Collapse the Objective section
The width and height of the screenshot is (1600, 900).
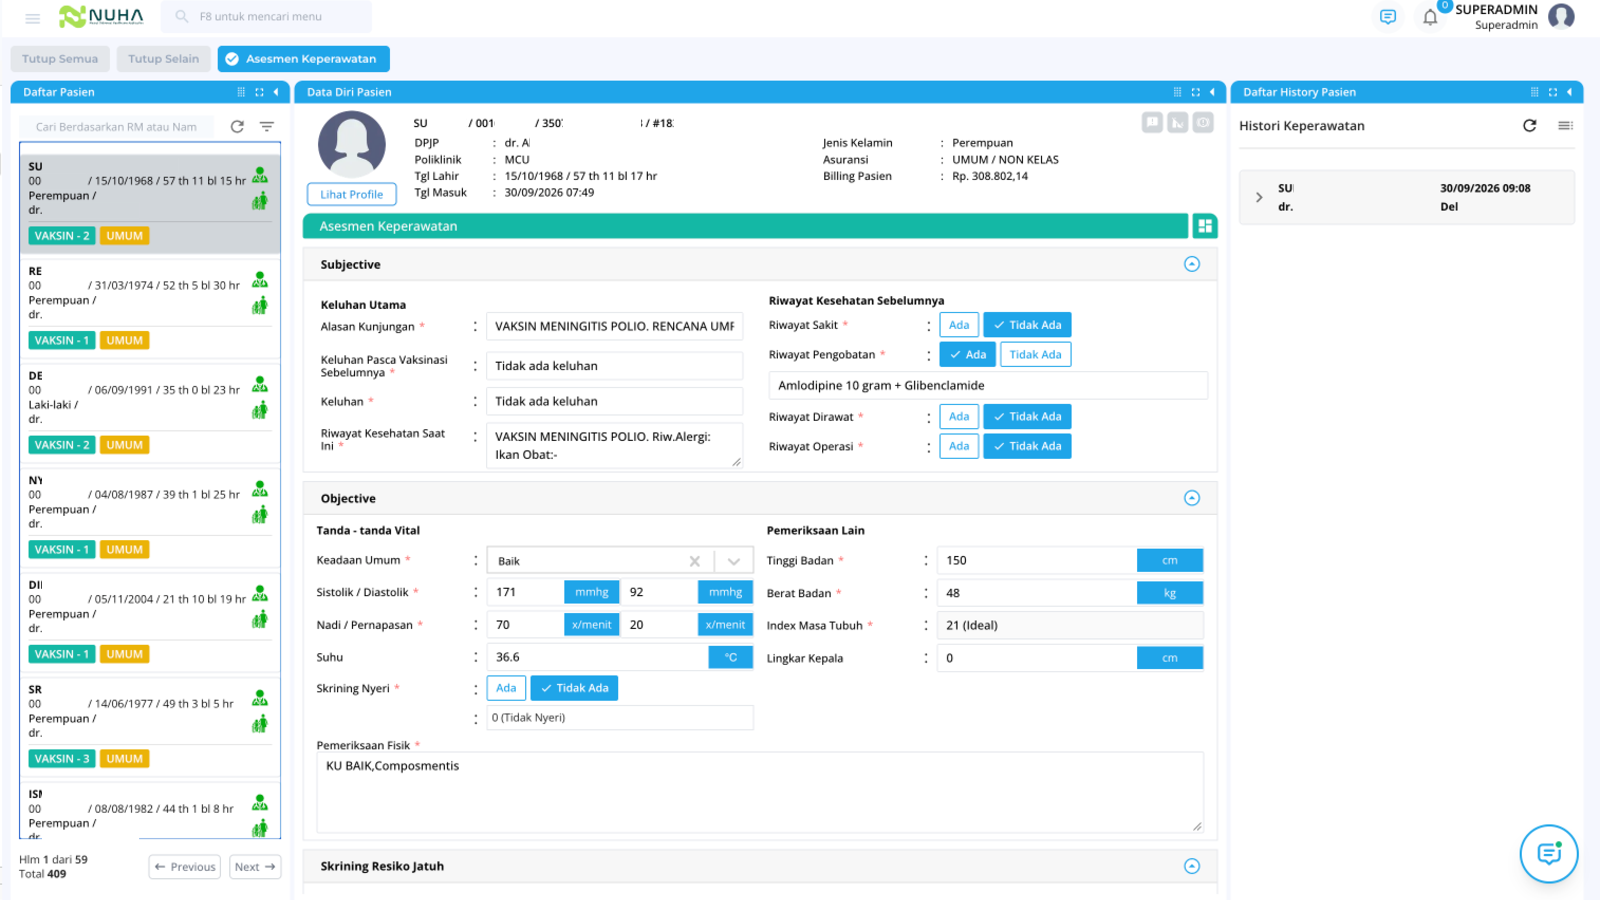pos(1191,498)
